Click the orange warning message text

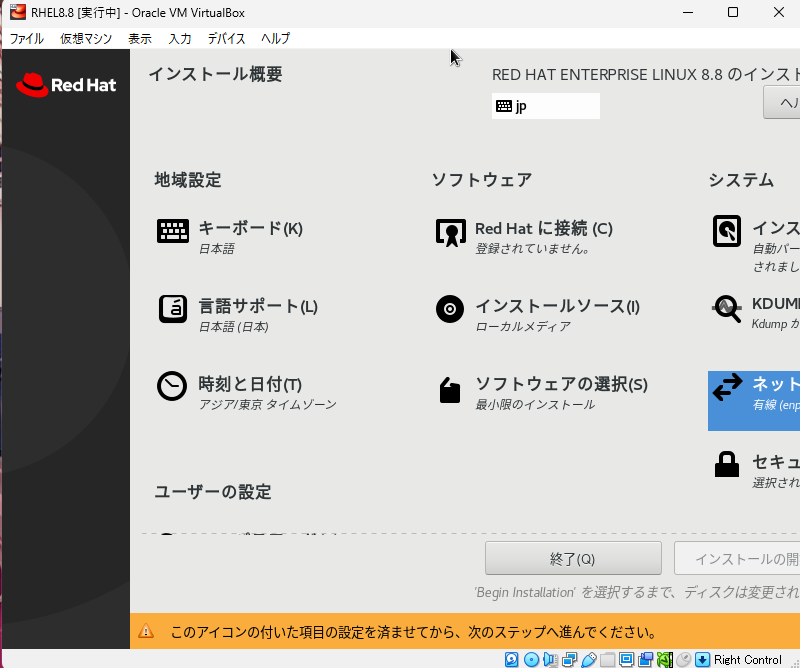point(413,632)
